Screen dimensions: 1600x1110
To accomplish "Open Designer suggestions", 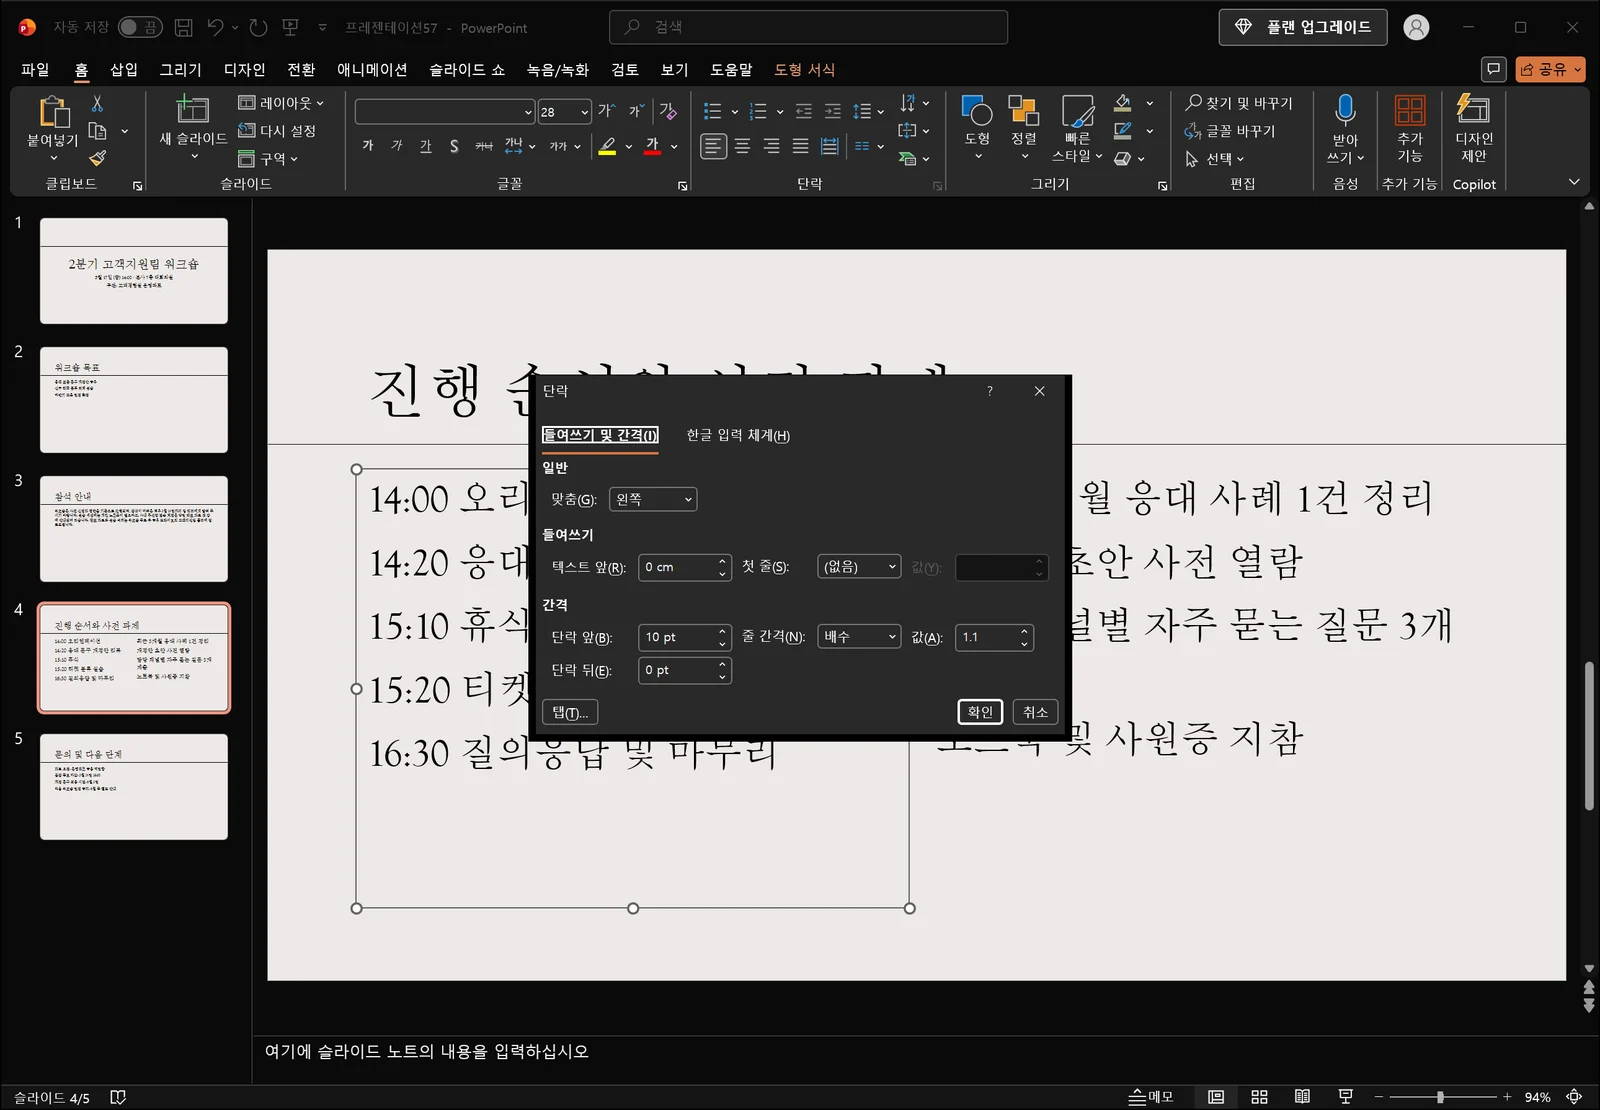I will (x=1473, y=128).
